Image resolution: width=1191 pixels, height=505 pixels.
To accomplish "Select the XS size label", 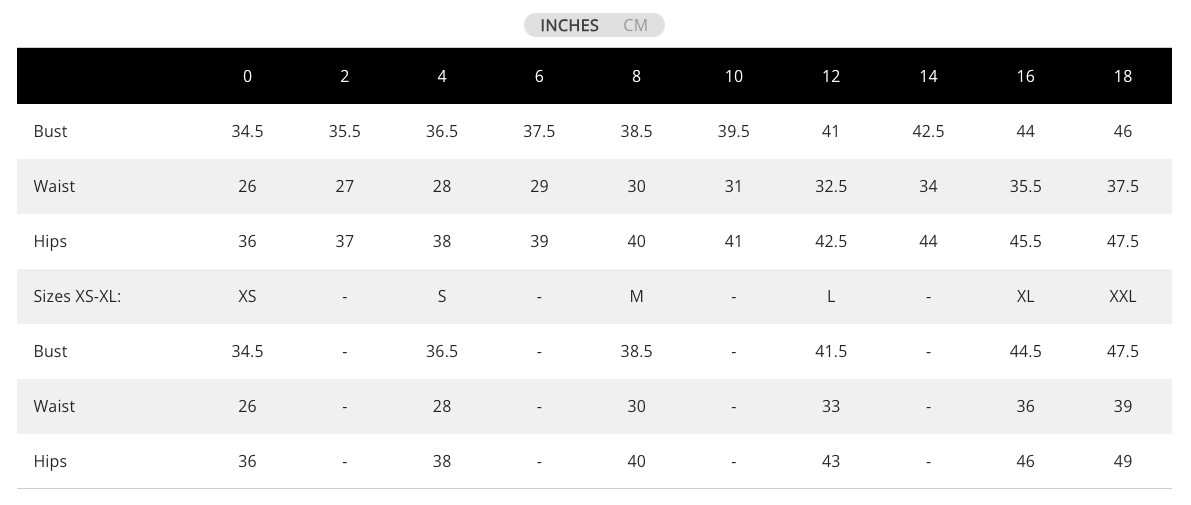I will [247, 296].
